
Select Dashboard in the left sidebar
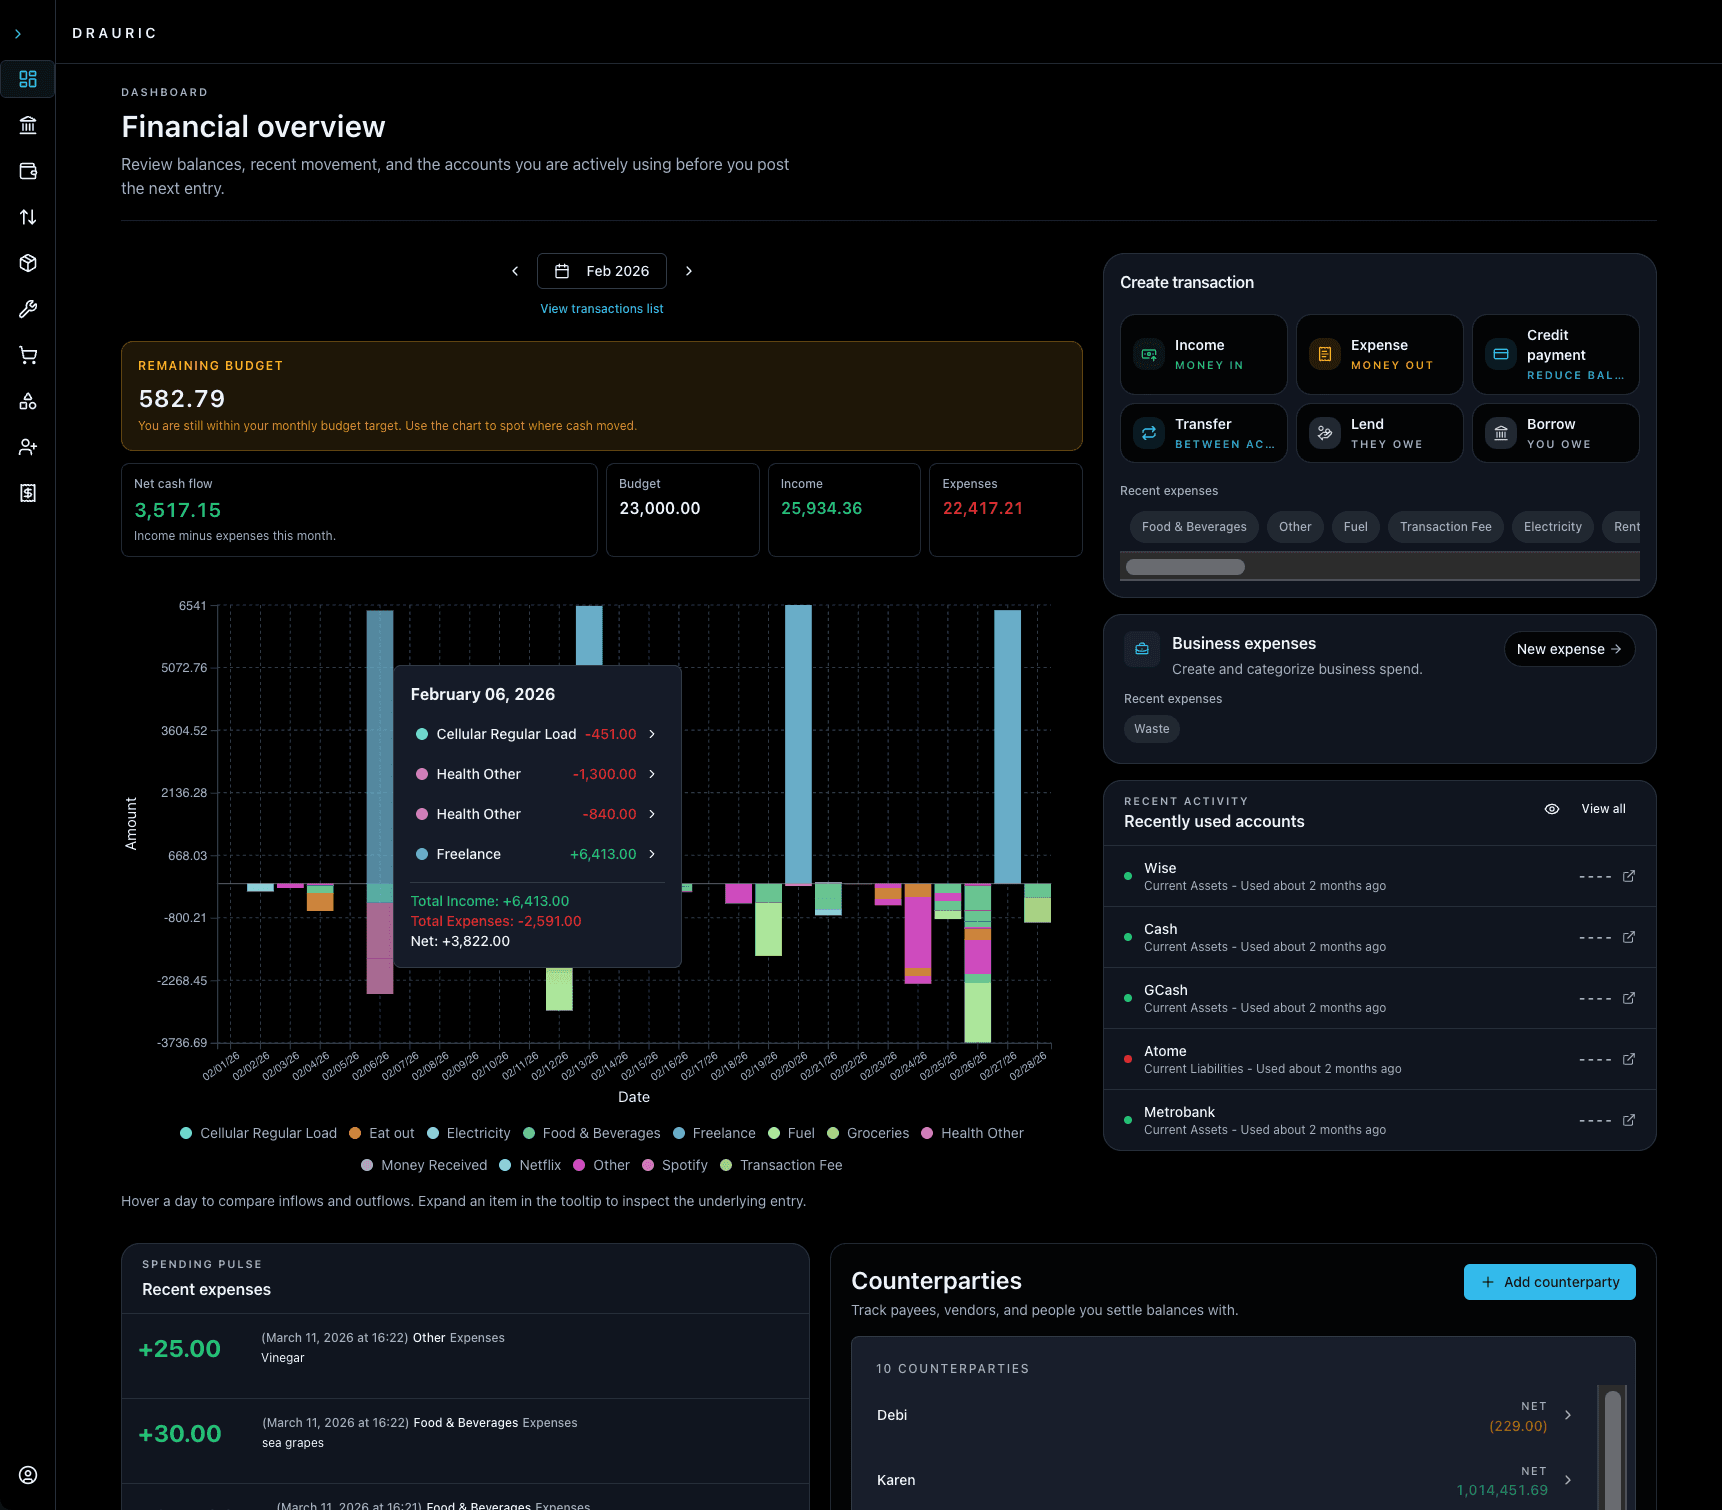click(28, 79)
